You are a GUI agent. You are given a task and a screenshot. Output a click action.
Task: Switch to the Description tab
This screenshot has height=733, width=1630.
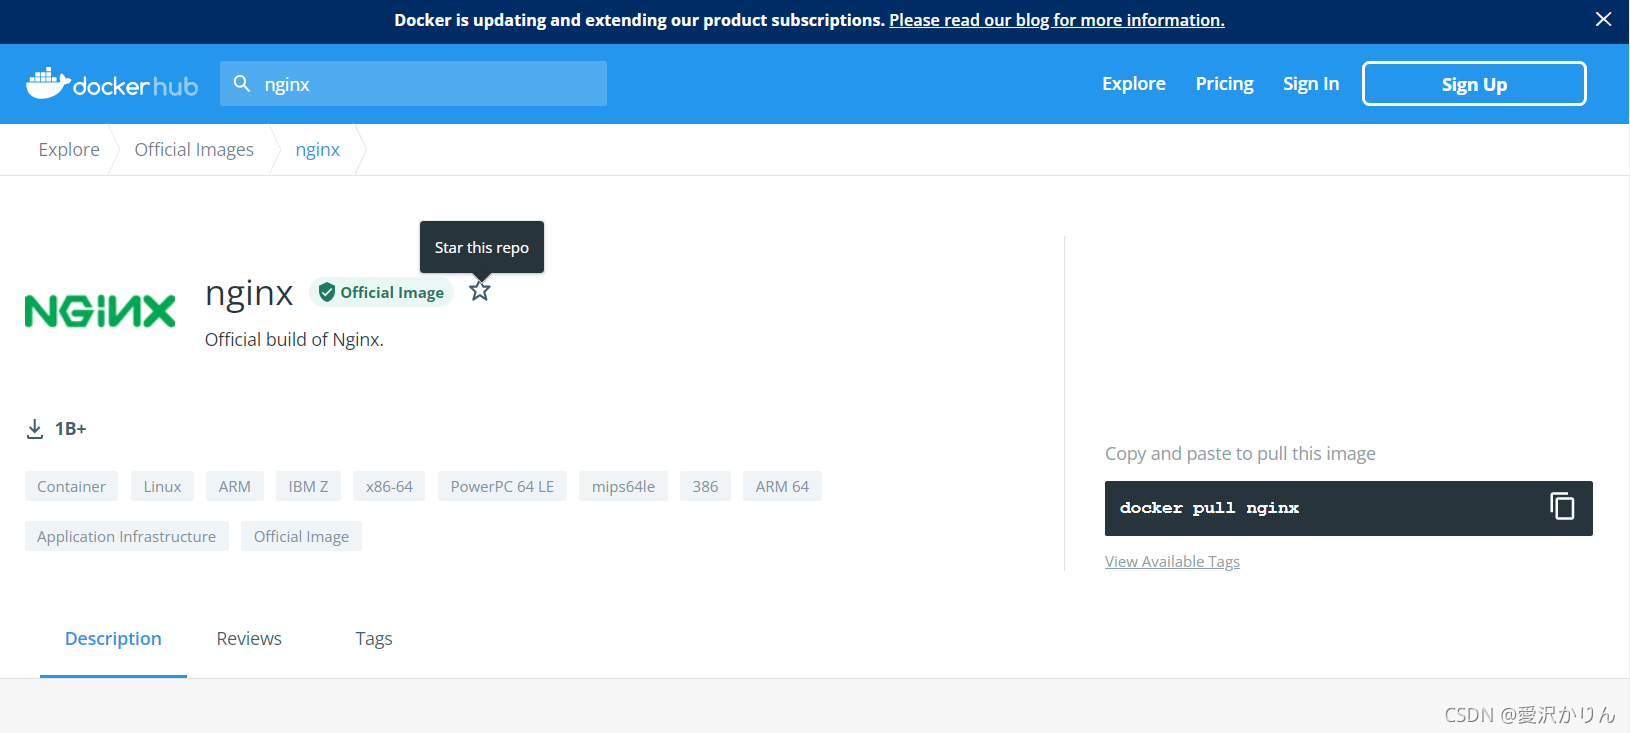tap(113, 639)
